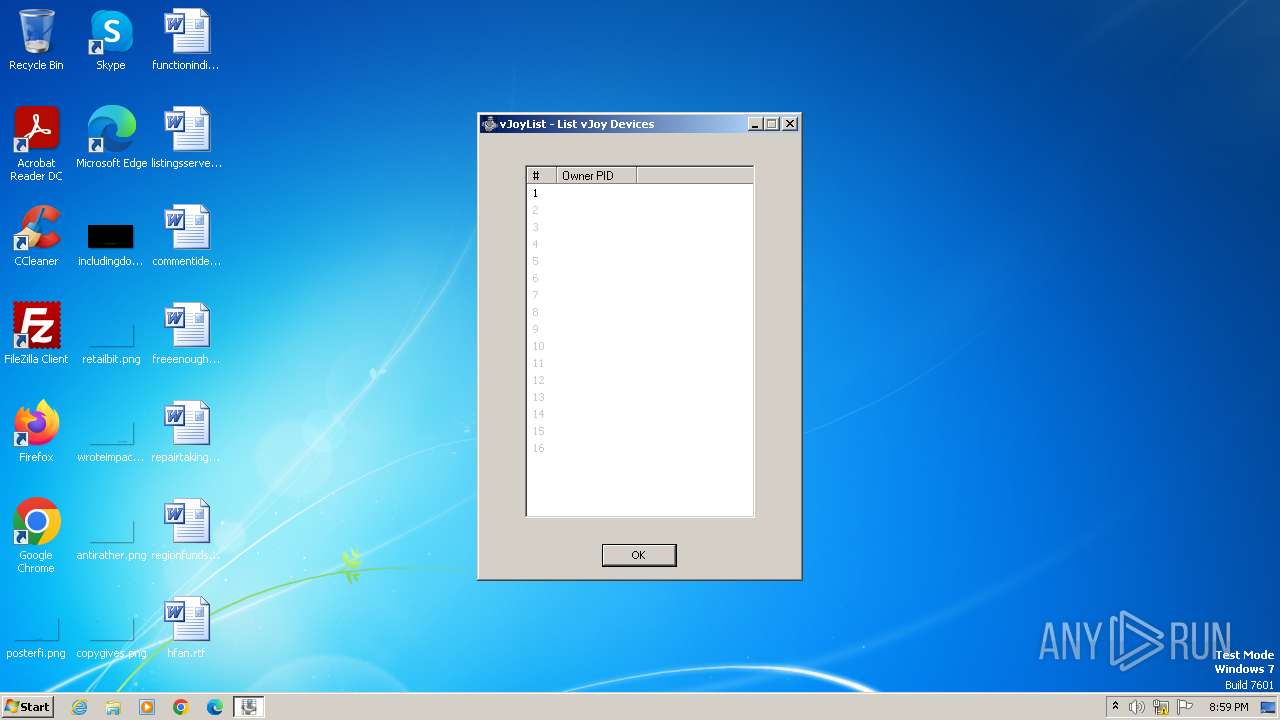Image resolution: width=1280 pixels, height=720 pixels.
Task: Select device row 1 in the list
Action: (640, 193)
